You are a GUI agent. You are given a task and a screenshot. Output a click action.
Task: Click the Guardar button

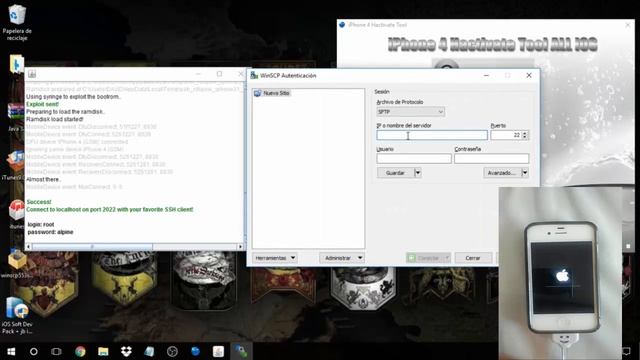click(x=395, y=173)
